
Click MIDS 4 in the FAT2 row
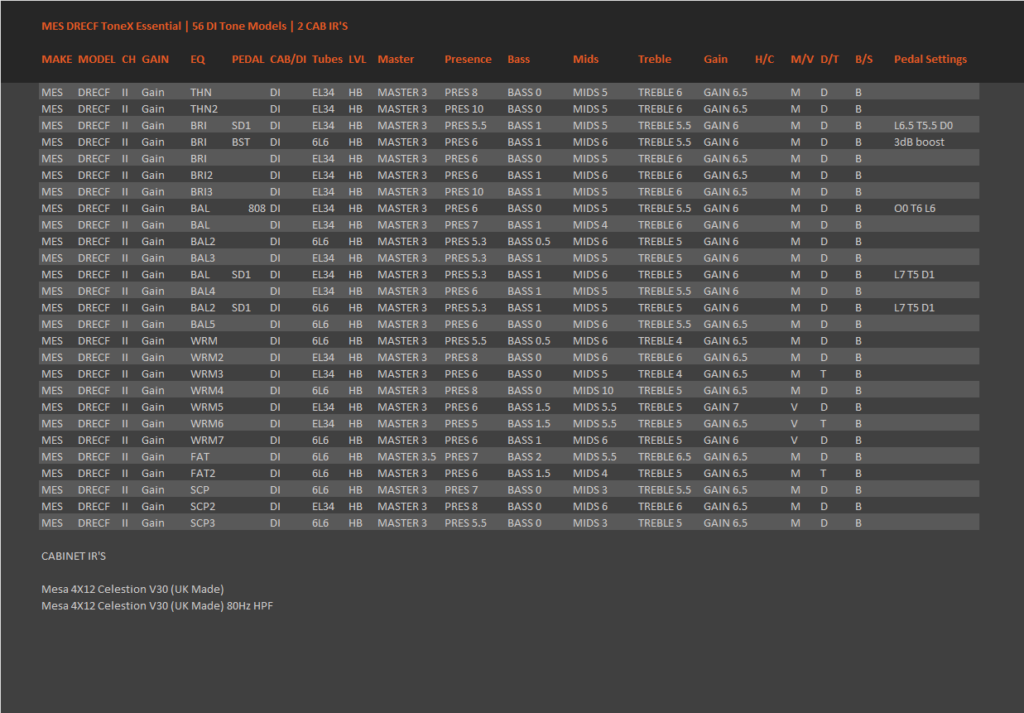(590, 473)
